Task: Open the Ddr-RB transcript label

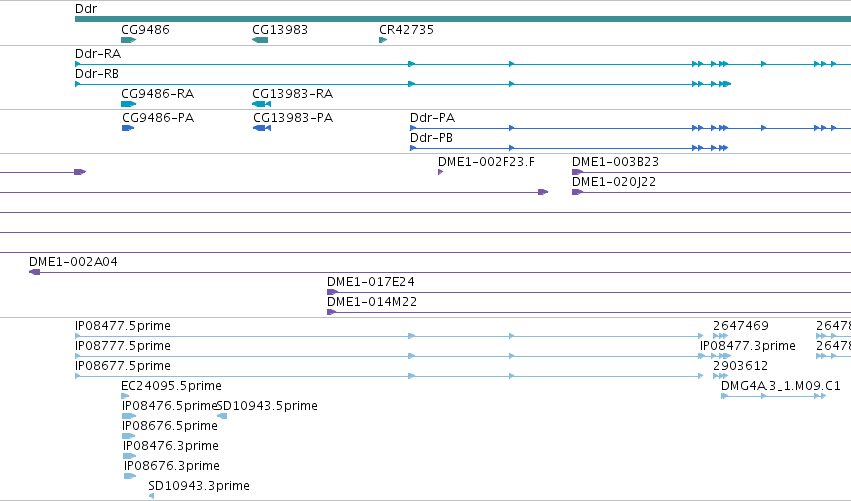Action: pyautogui.click(x=97, y=74)
